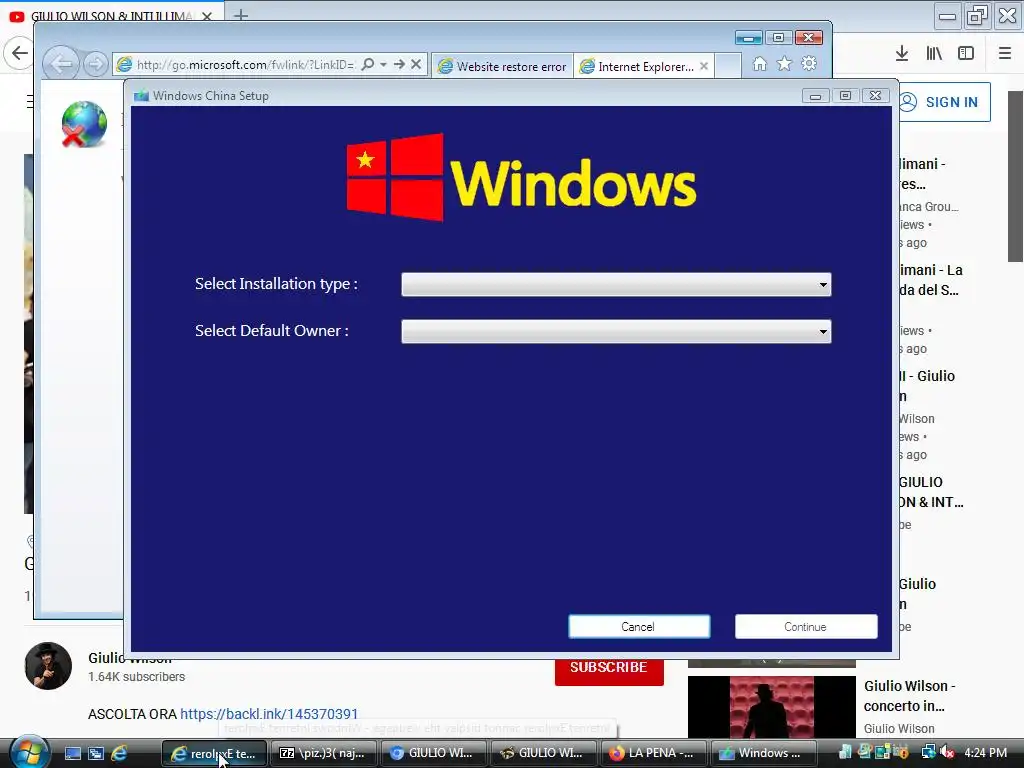Click the muted volume tray icon

pyautogui.click(x=947, y=753)
